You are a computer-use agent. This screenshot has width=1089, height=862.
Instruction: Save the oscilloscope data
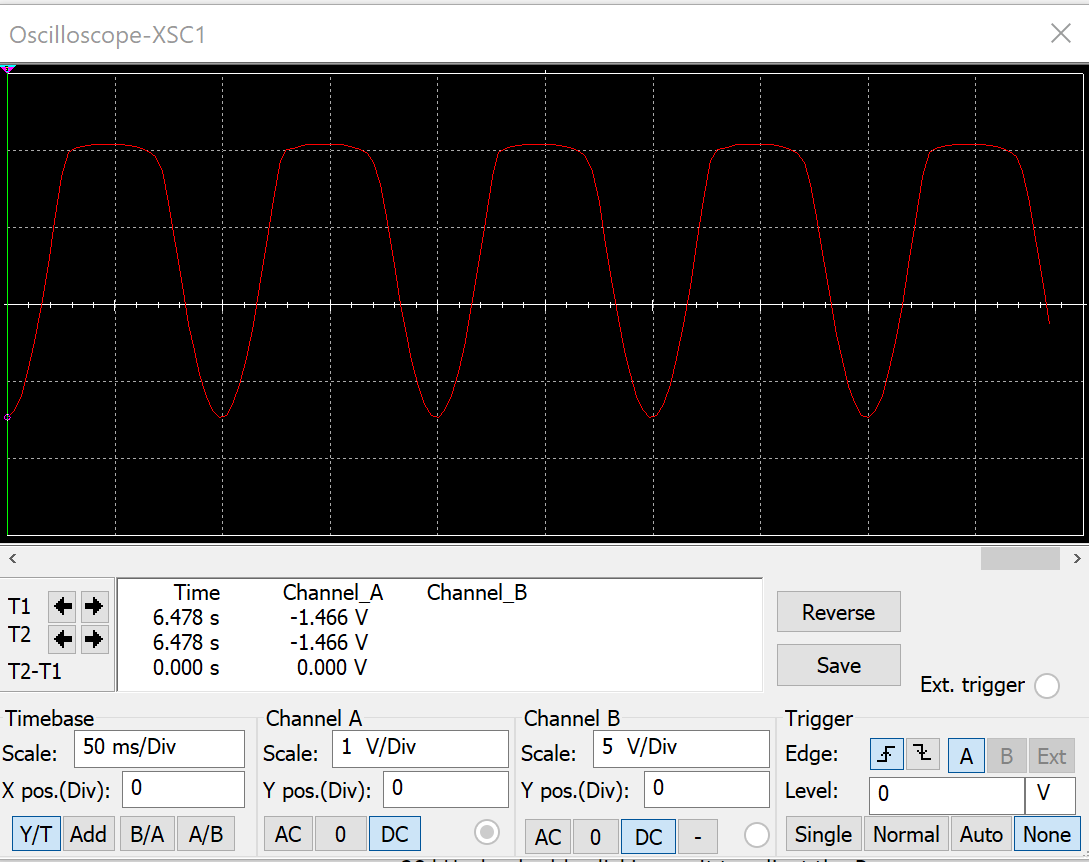[x=838, y=664]
